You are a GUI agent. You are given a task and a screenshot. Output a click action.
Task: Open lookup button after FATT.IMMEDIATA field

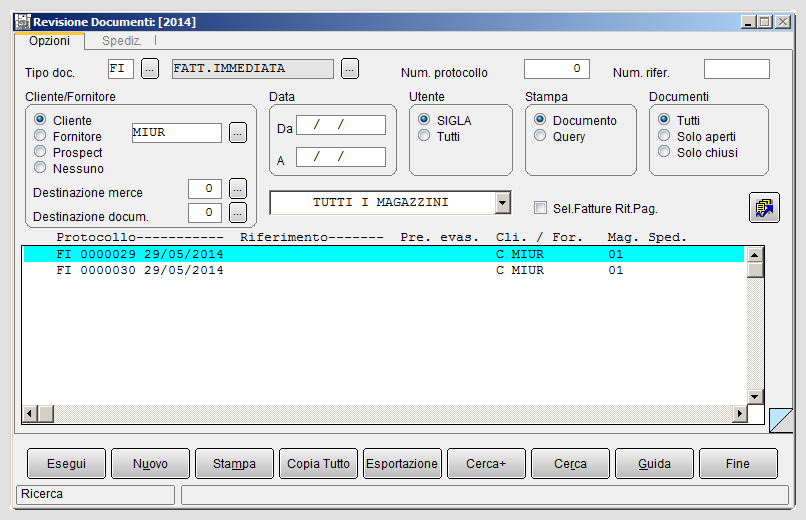point(350,68)
